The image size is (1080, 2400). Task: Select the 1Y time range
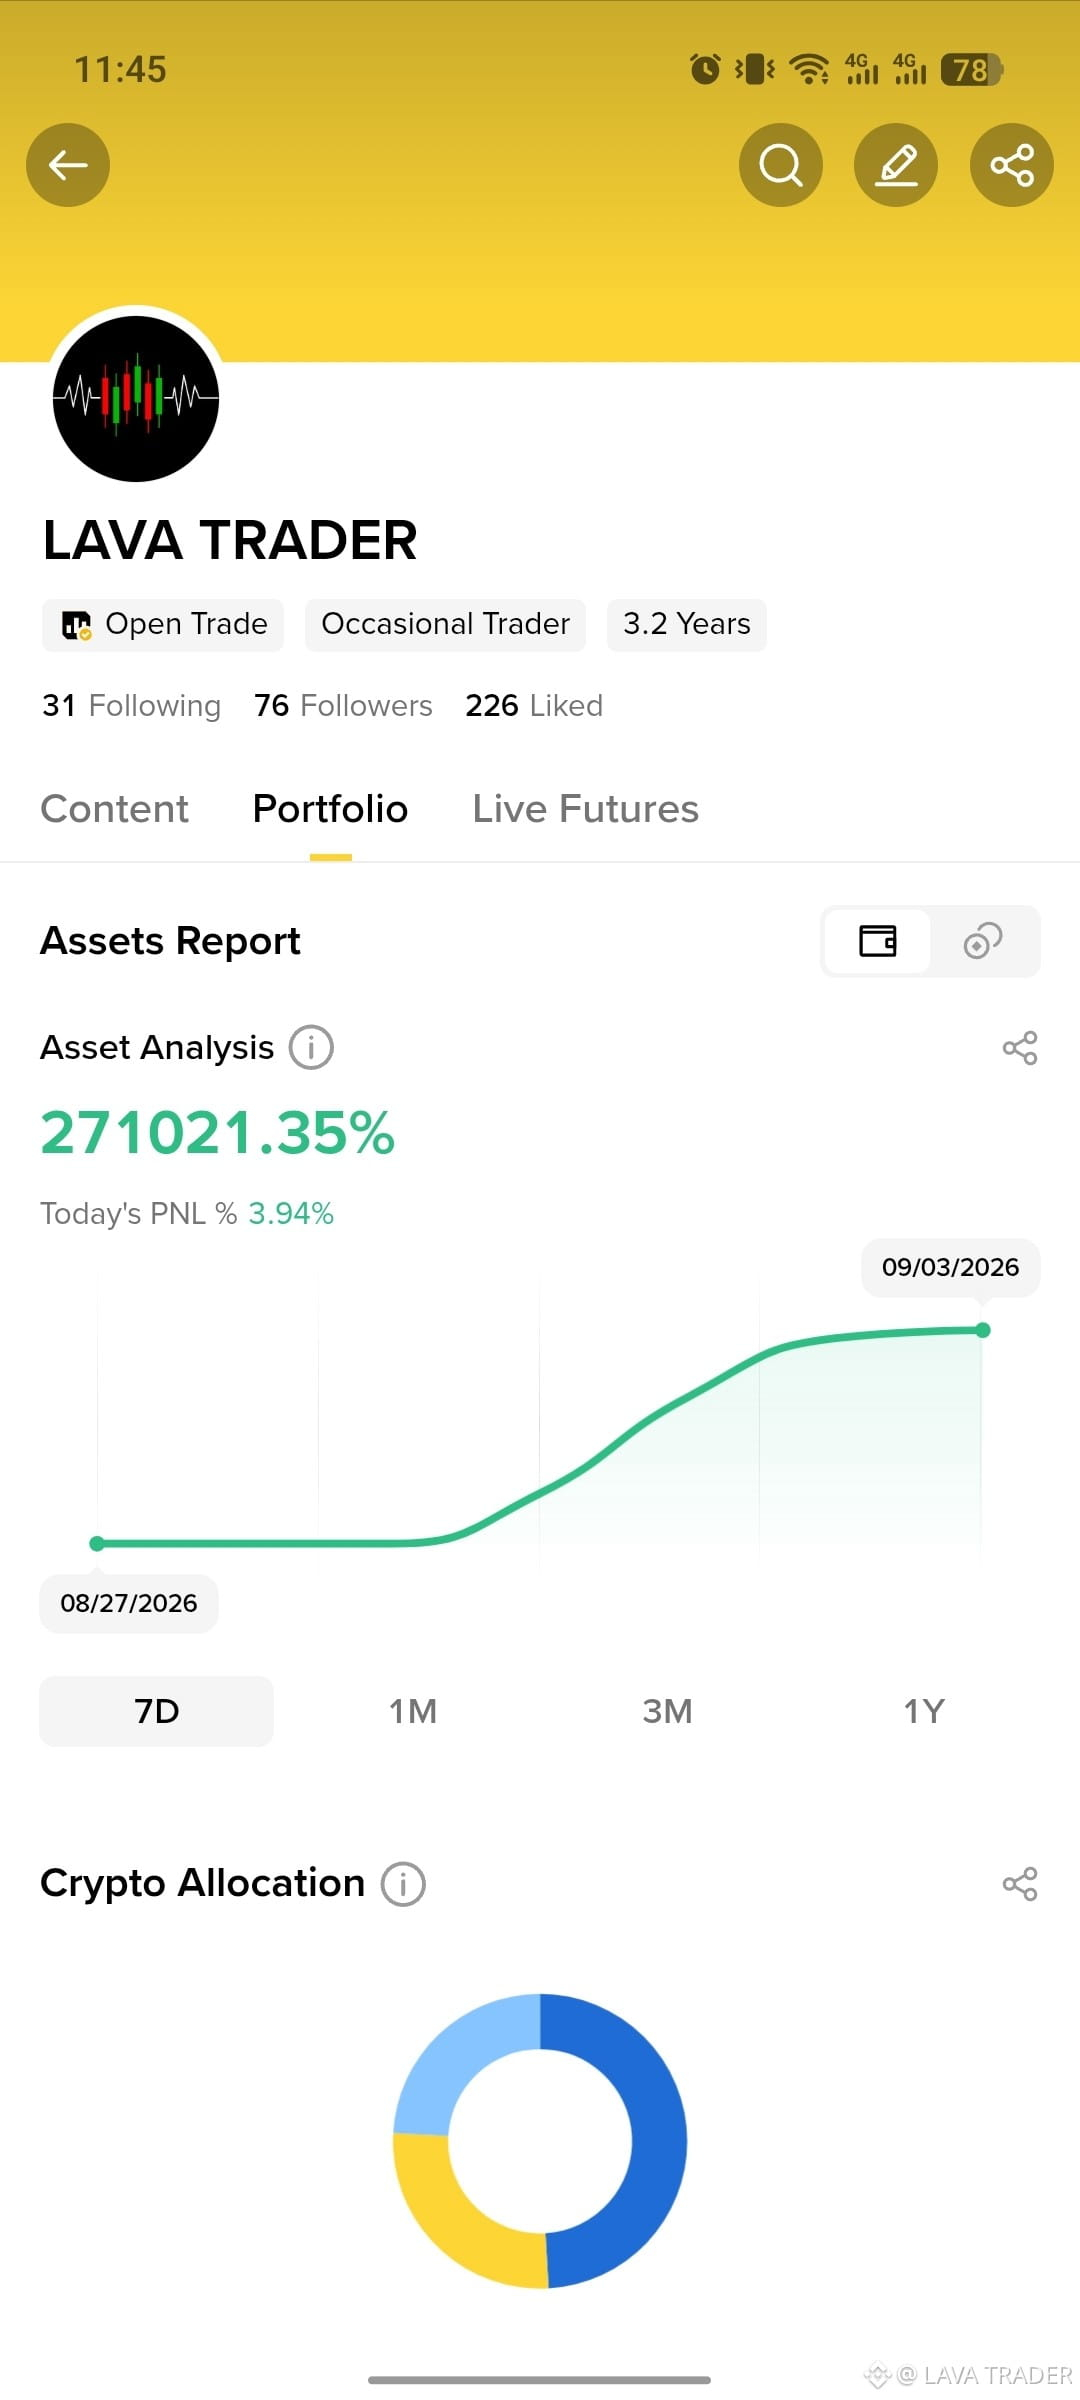(x=924, y=1711)
